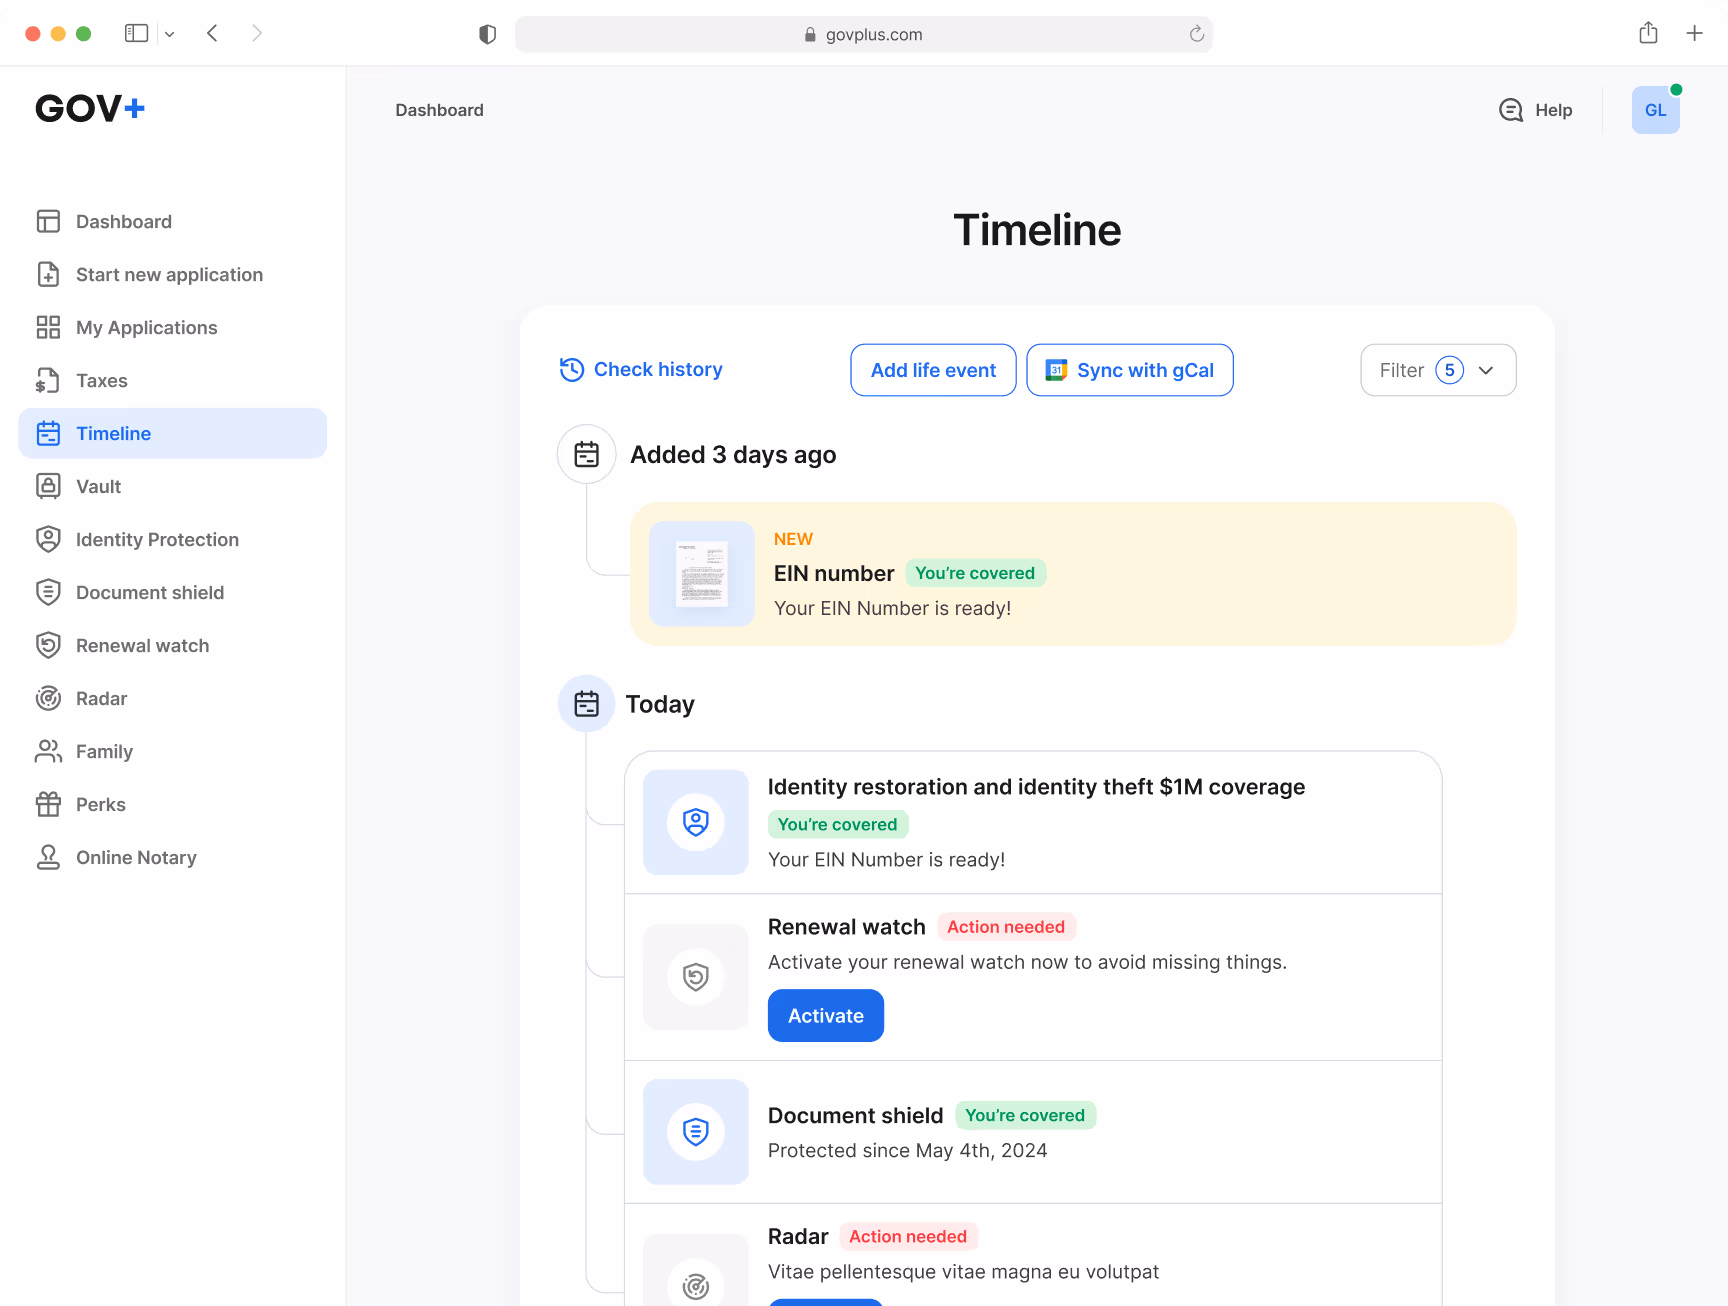The width and height of the screenshot is (1728, 1306).
Task: Open the GL profile avatar
Action: click(1656, 110)
